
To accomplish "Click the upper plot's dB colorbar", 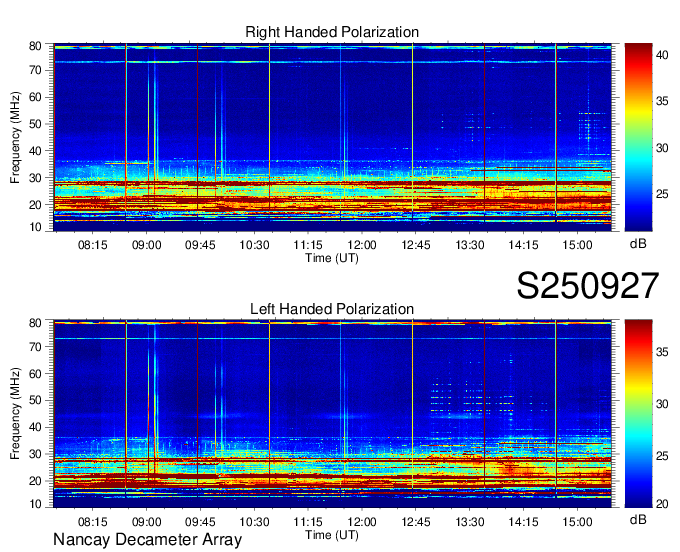I will tap(637, 138).
